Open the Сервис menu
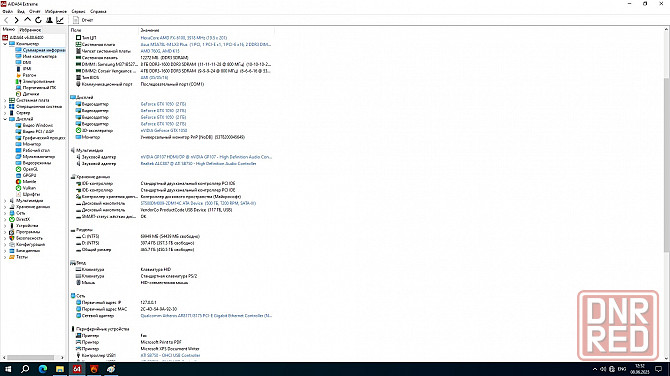 pyautogui.click(x=78, y=12)
